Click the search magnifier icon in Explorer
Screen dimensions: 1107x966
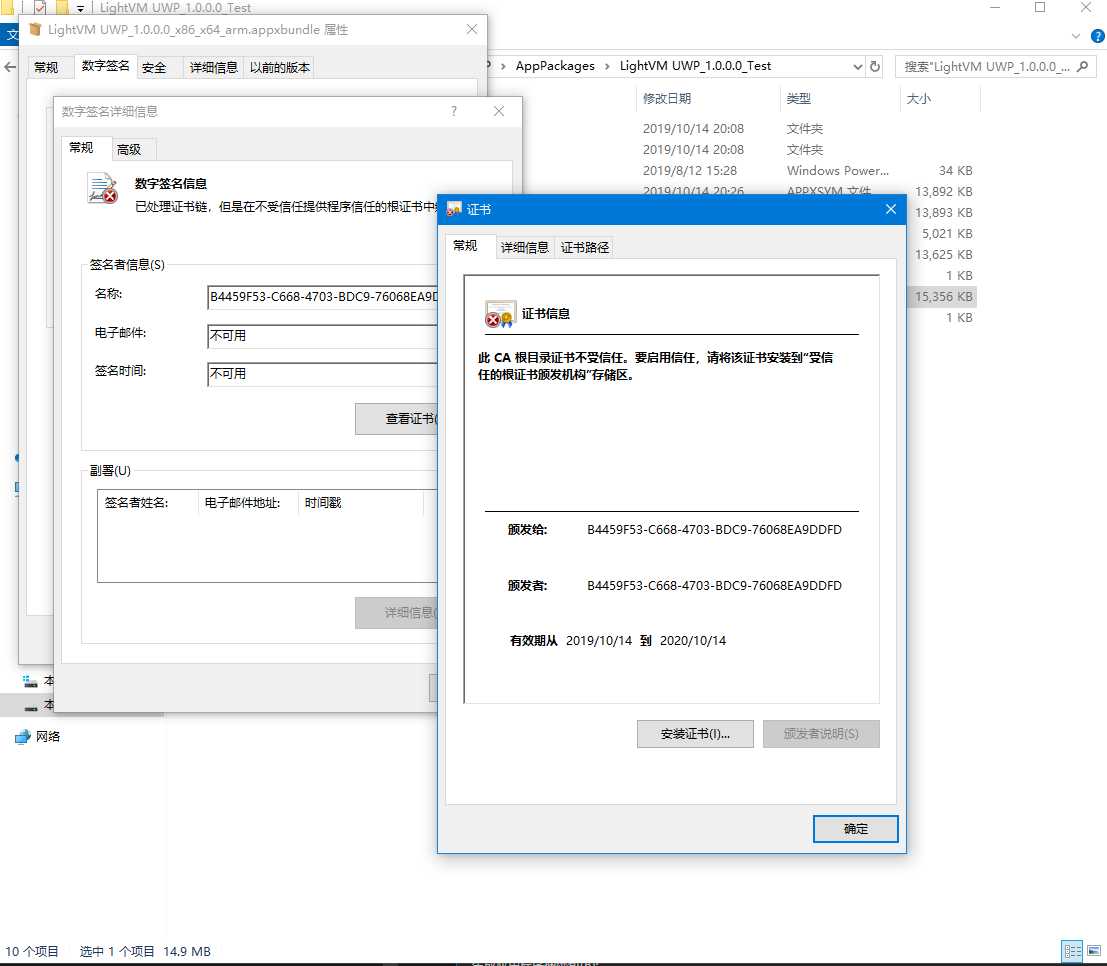(x=1083, y=66)
